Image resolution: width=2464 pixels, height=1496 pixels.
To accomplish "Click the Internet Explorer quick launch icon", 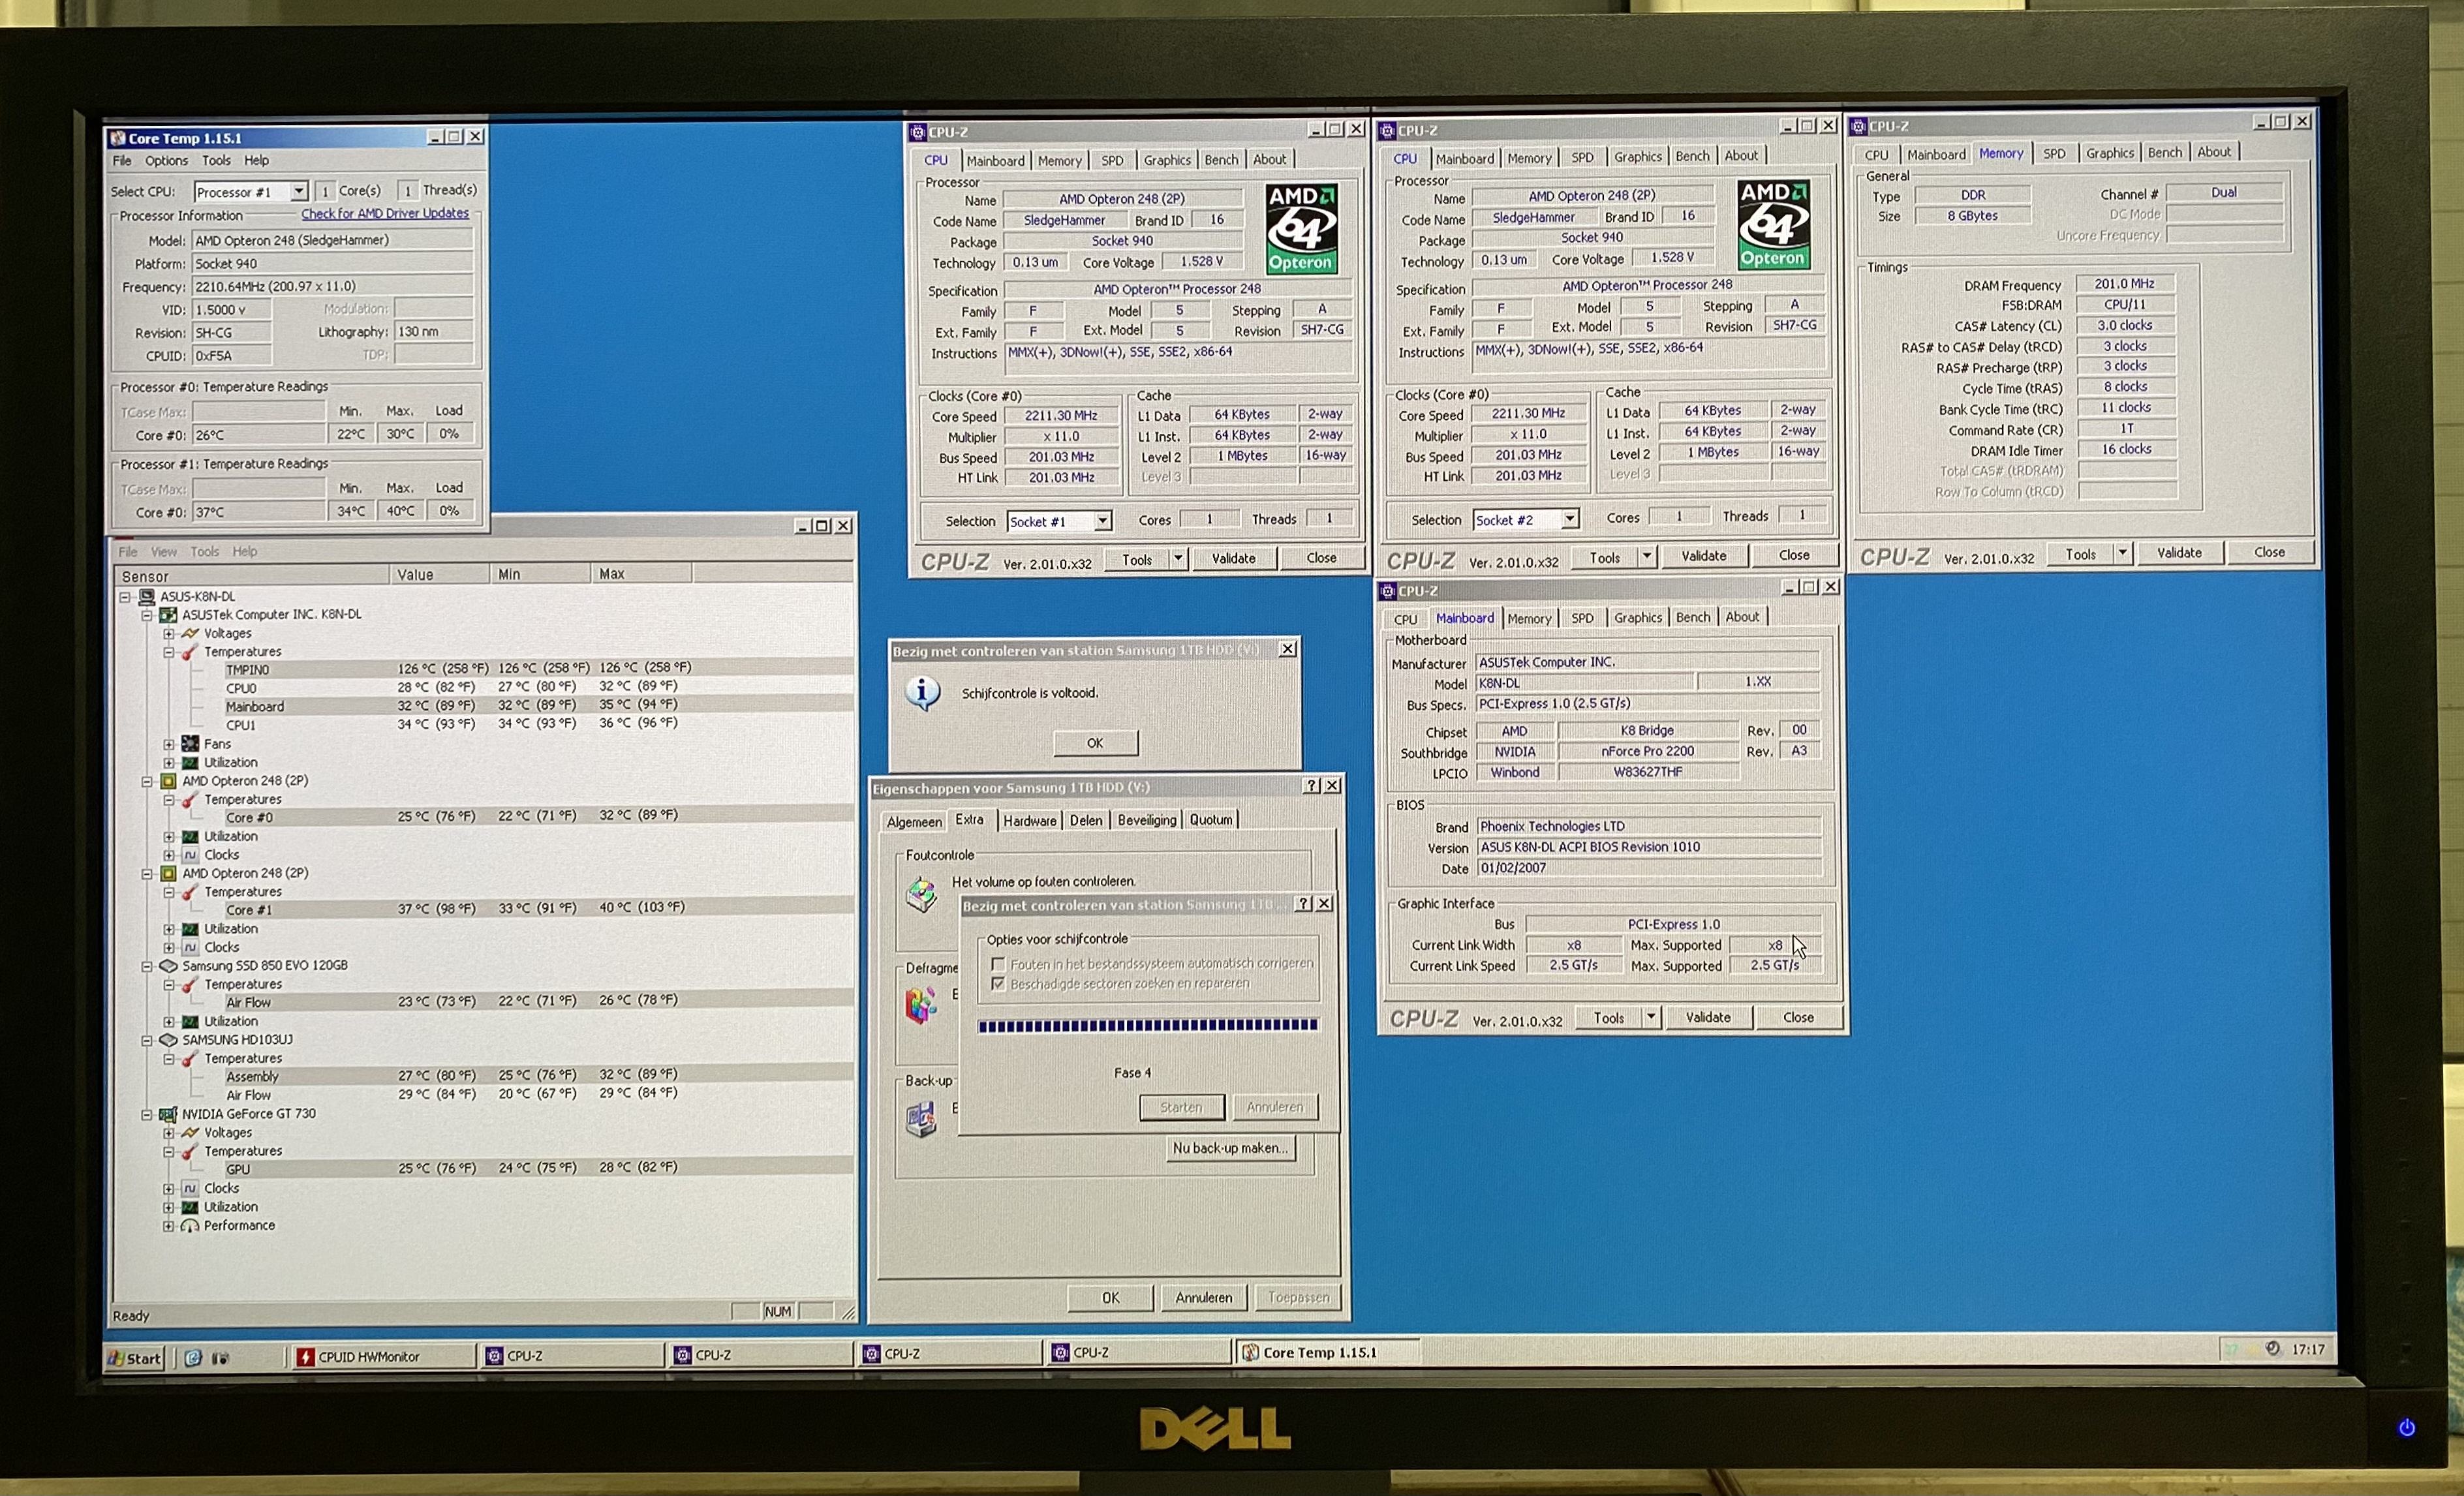I will pos(193,1358).
